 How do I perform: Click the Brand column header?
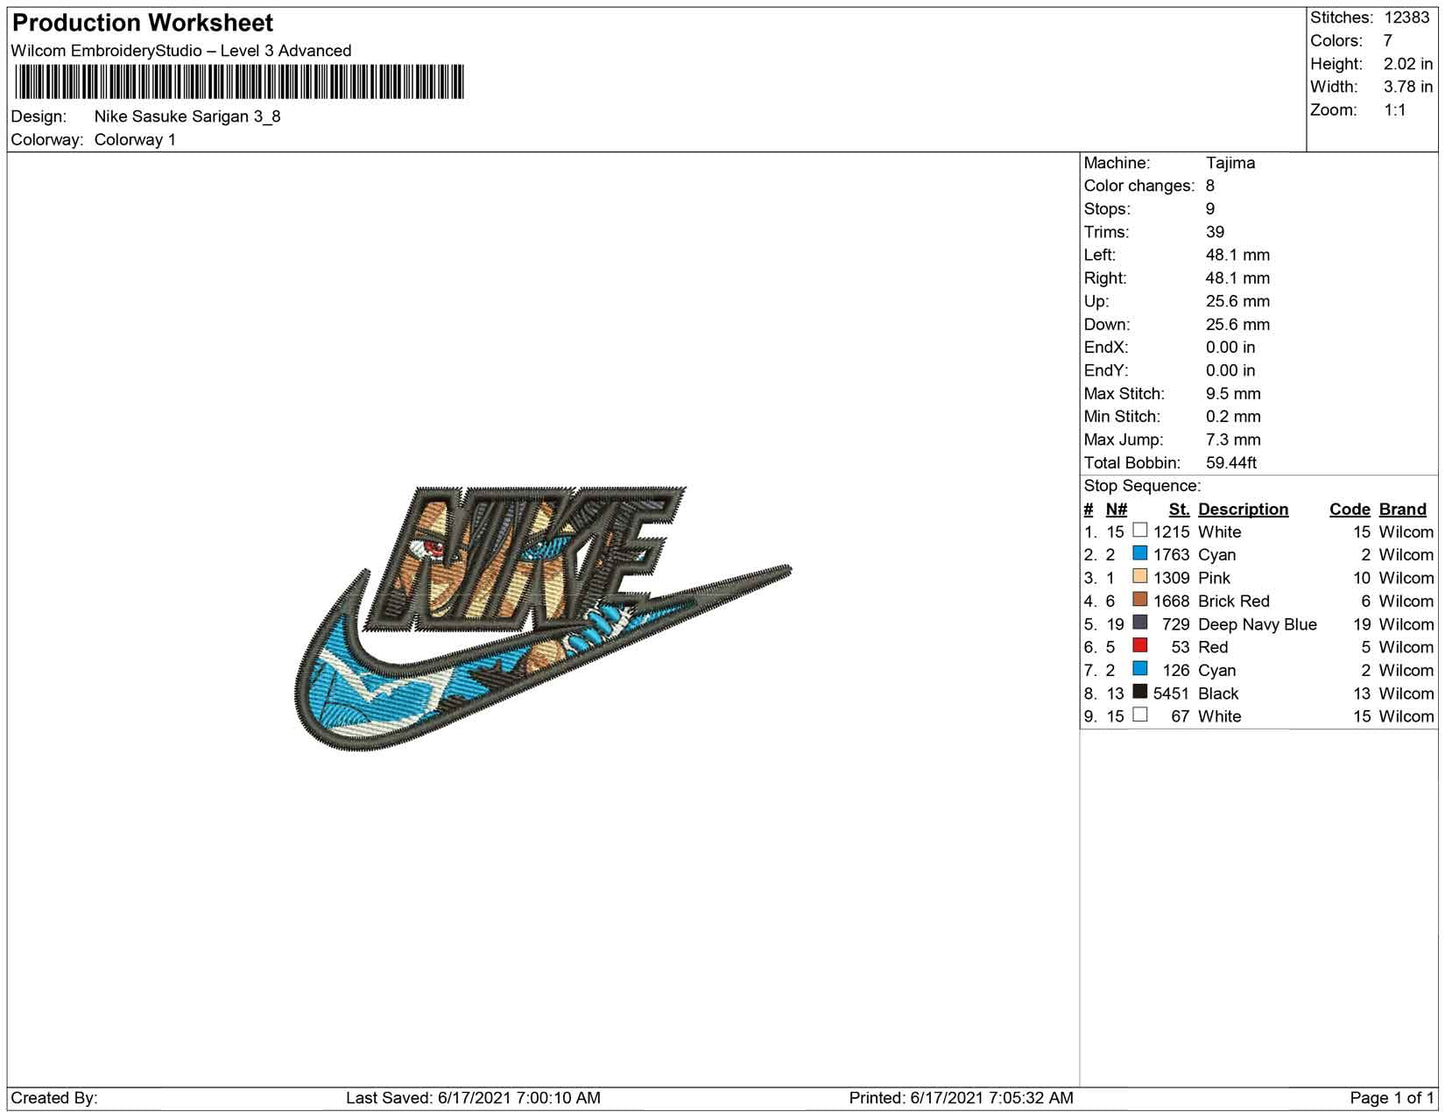1403,509
